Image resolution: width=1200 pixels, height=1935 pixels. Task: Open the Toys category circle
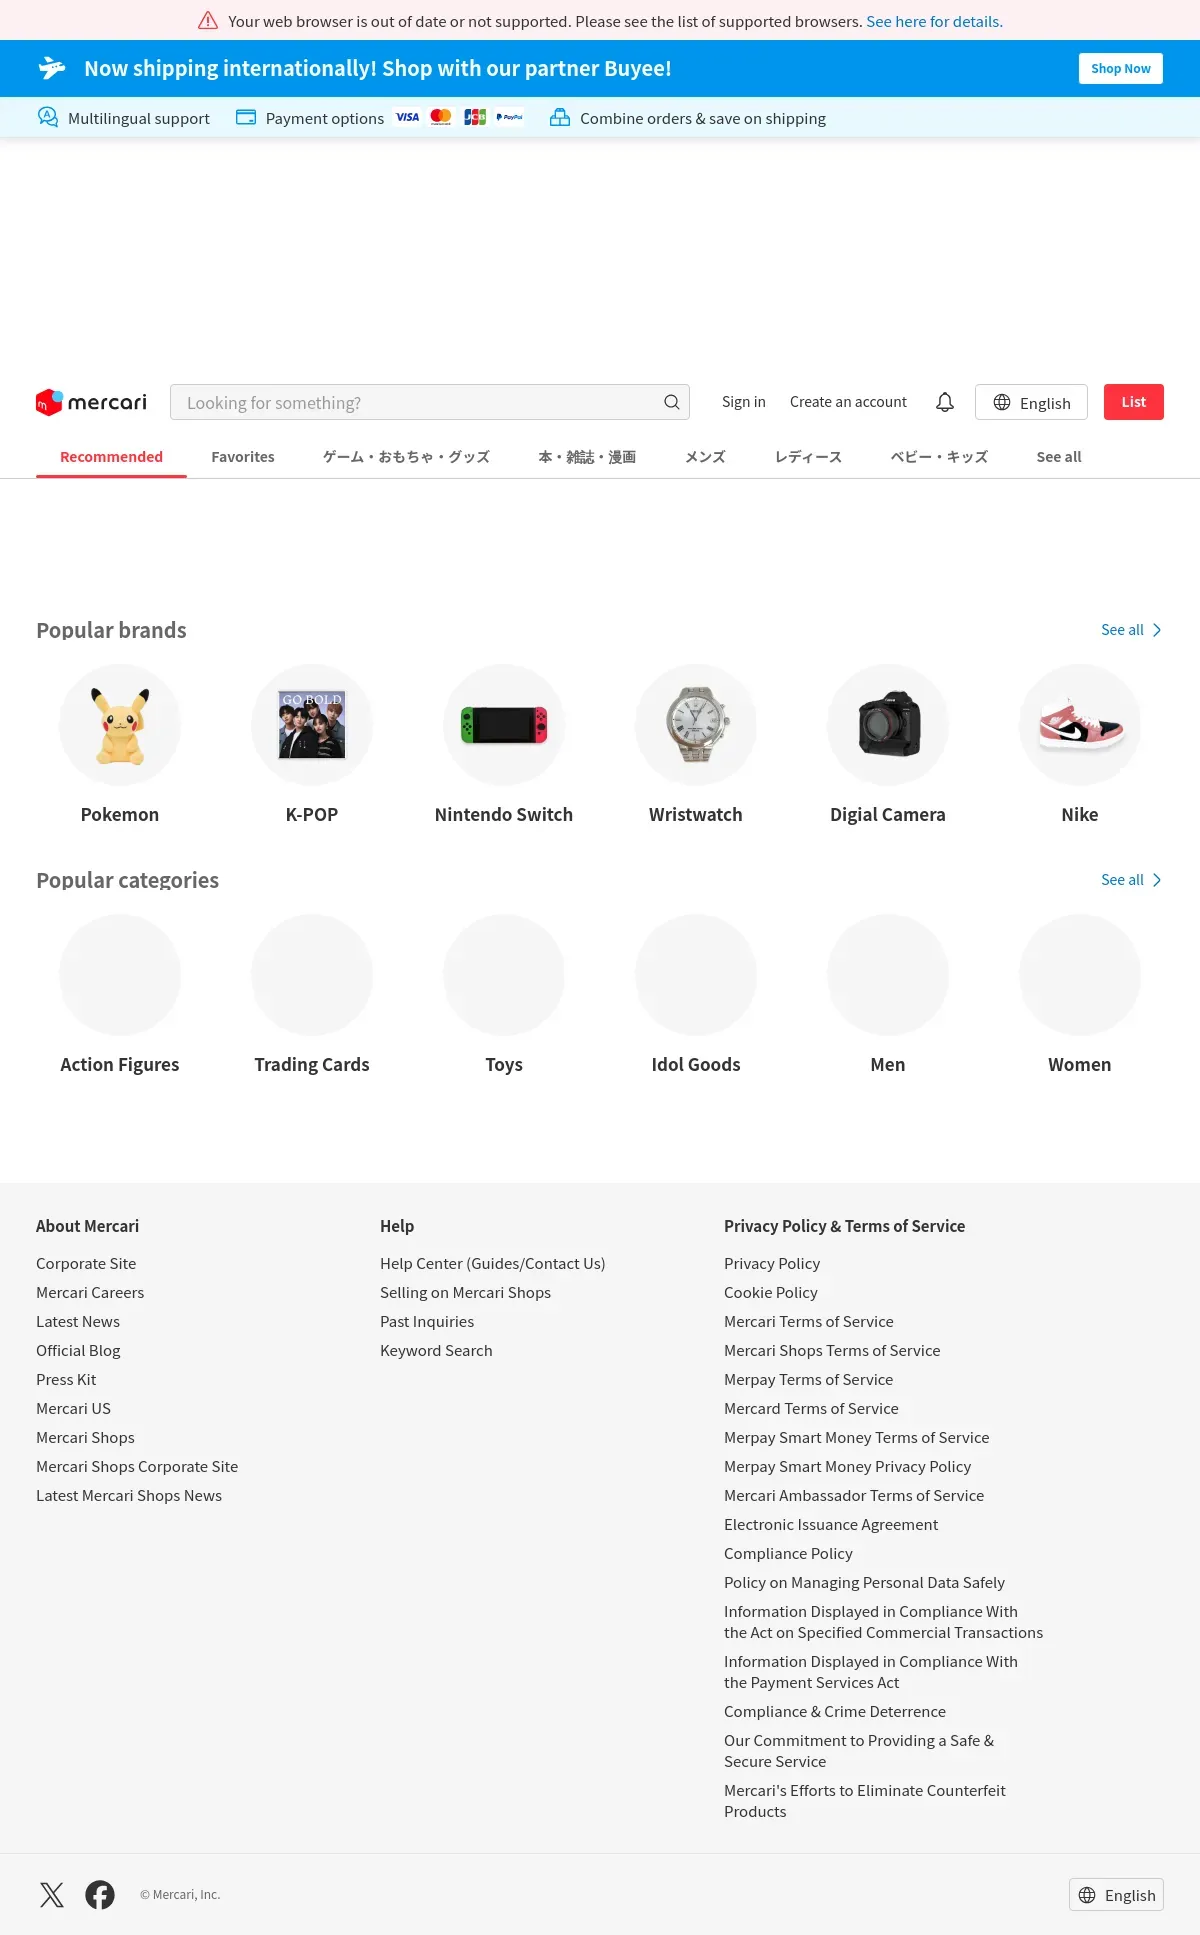[x=504, y=975]
